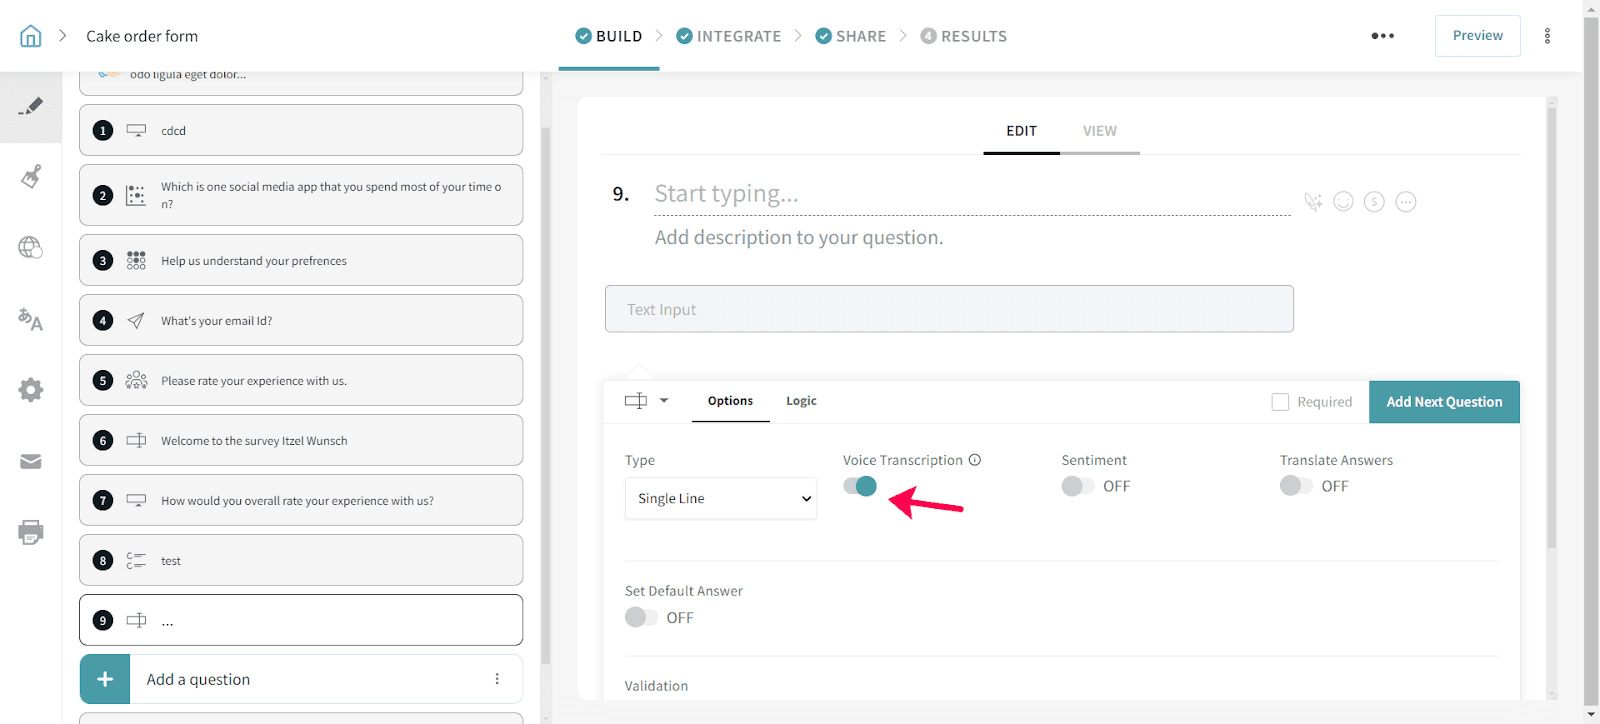Open the Type dropdown showing Single Line
Viewport: 1600px width, 724px height.
click(x=720, y=498)
